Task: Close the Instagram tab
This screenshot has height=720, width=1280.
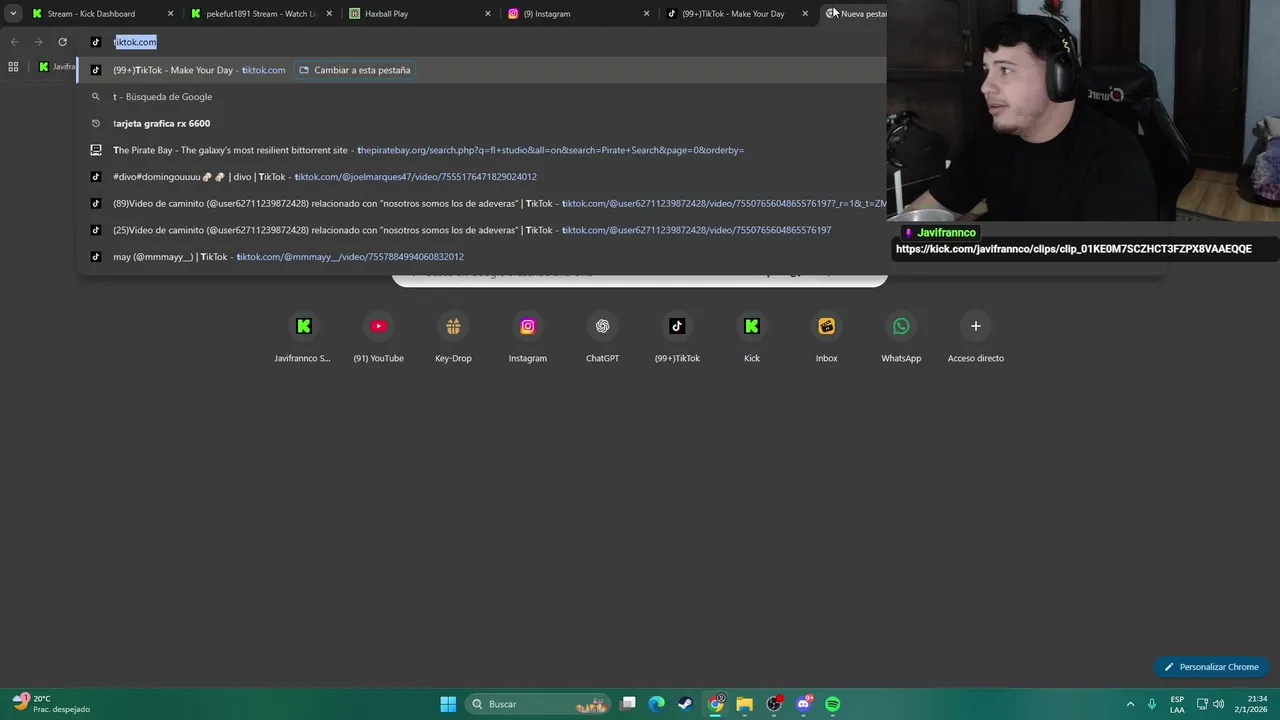Action: coord(646,14)
